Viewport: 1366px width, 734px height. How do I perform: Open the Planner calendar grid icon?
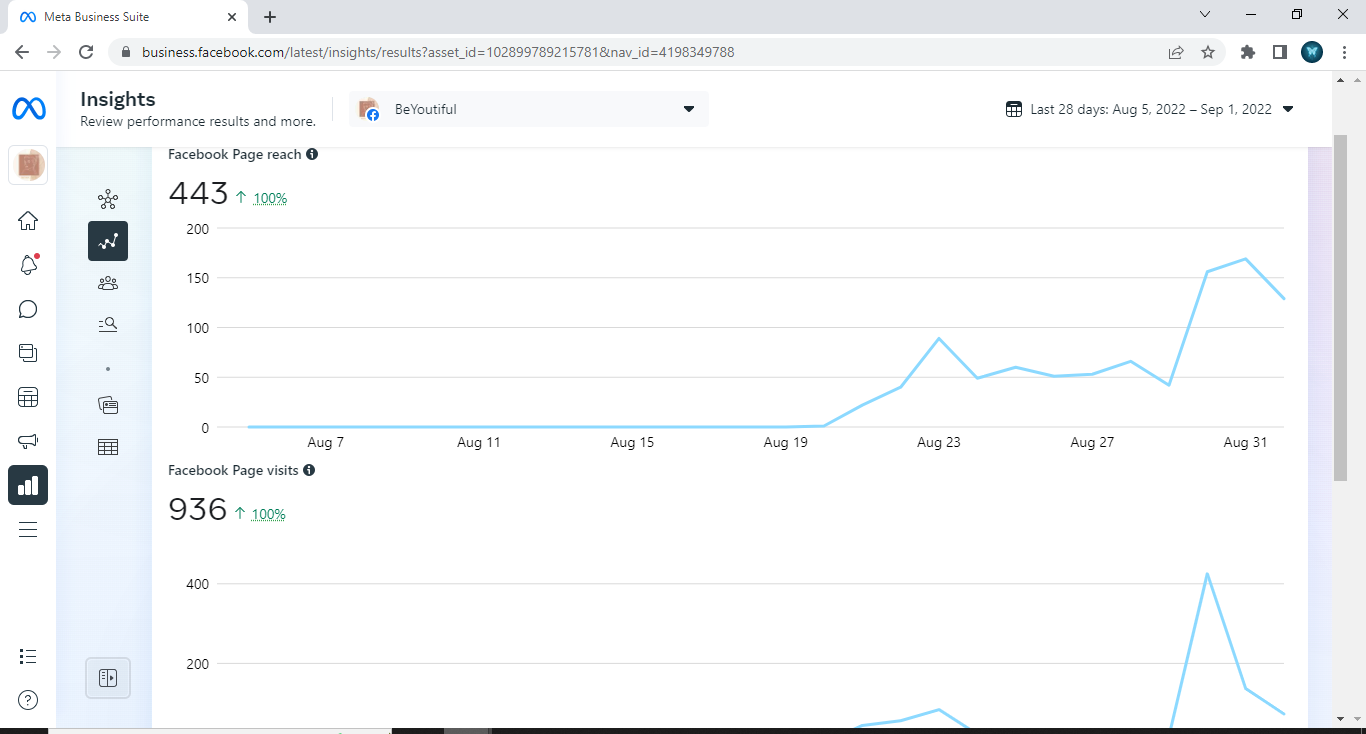click(28, 397)
